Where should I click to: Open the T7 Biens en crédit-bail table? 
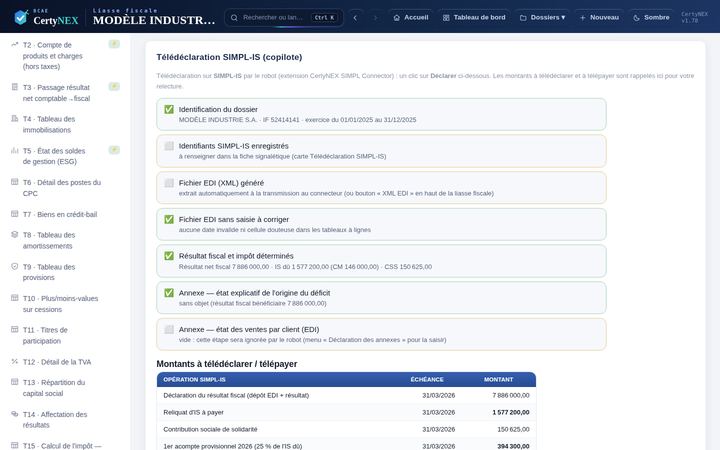pyautogui.click(x=60, y=214)
